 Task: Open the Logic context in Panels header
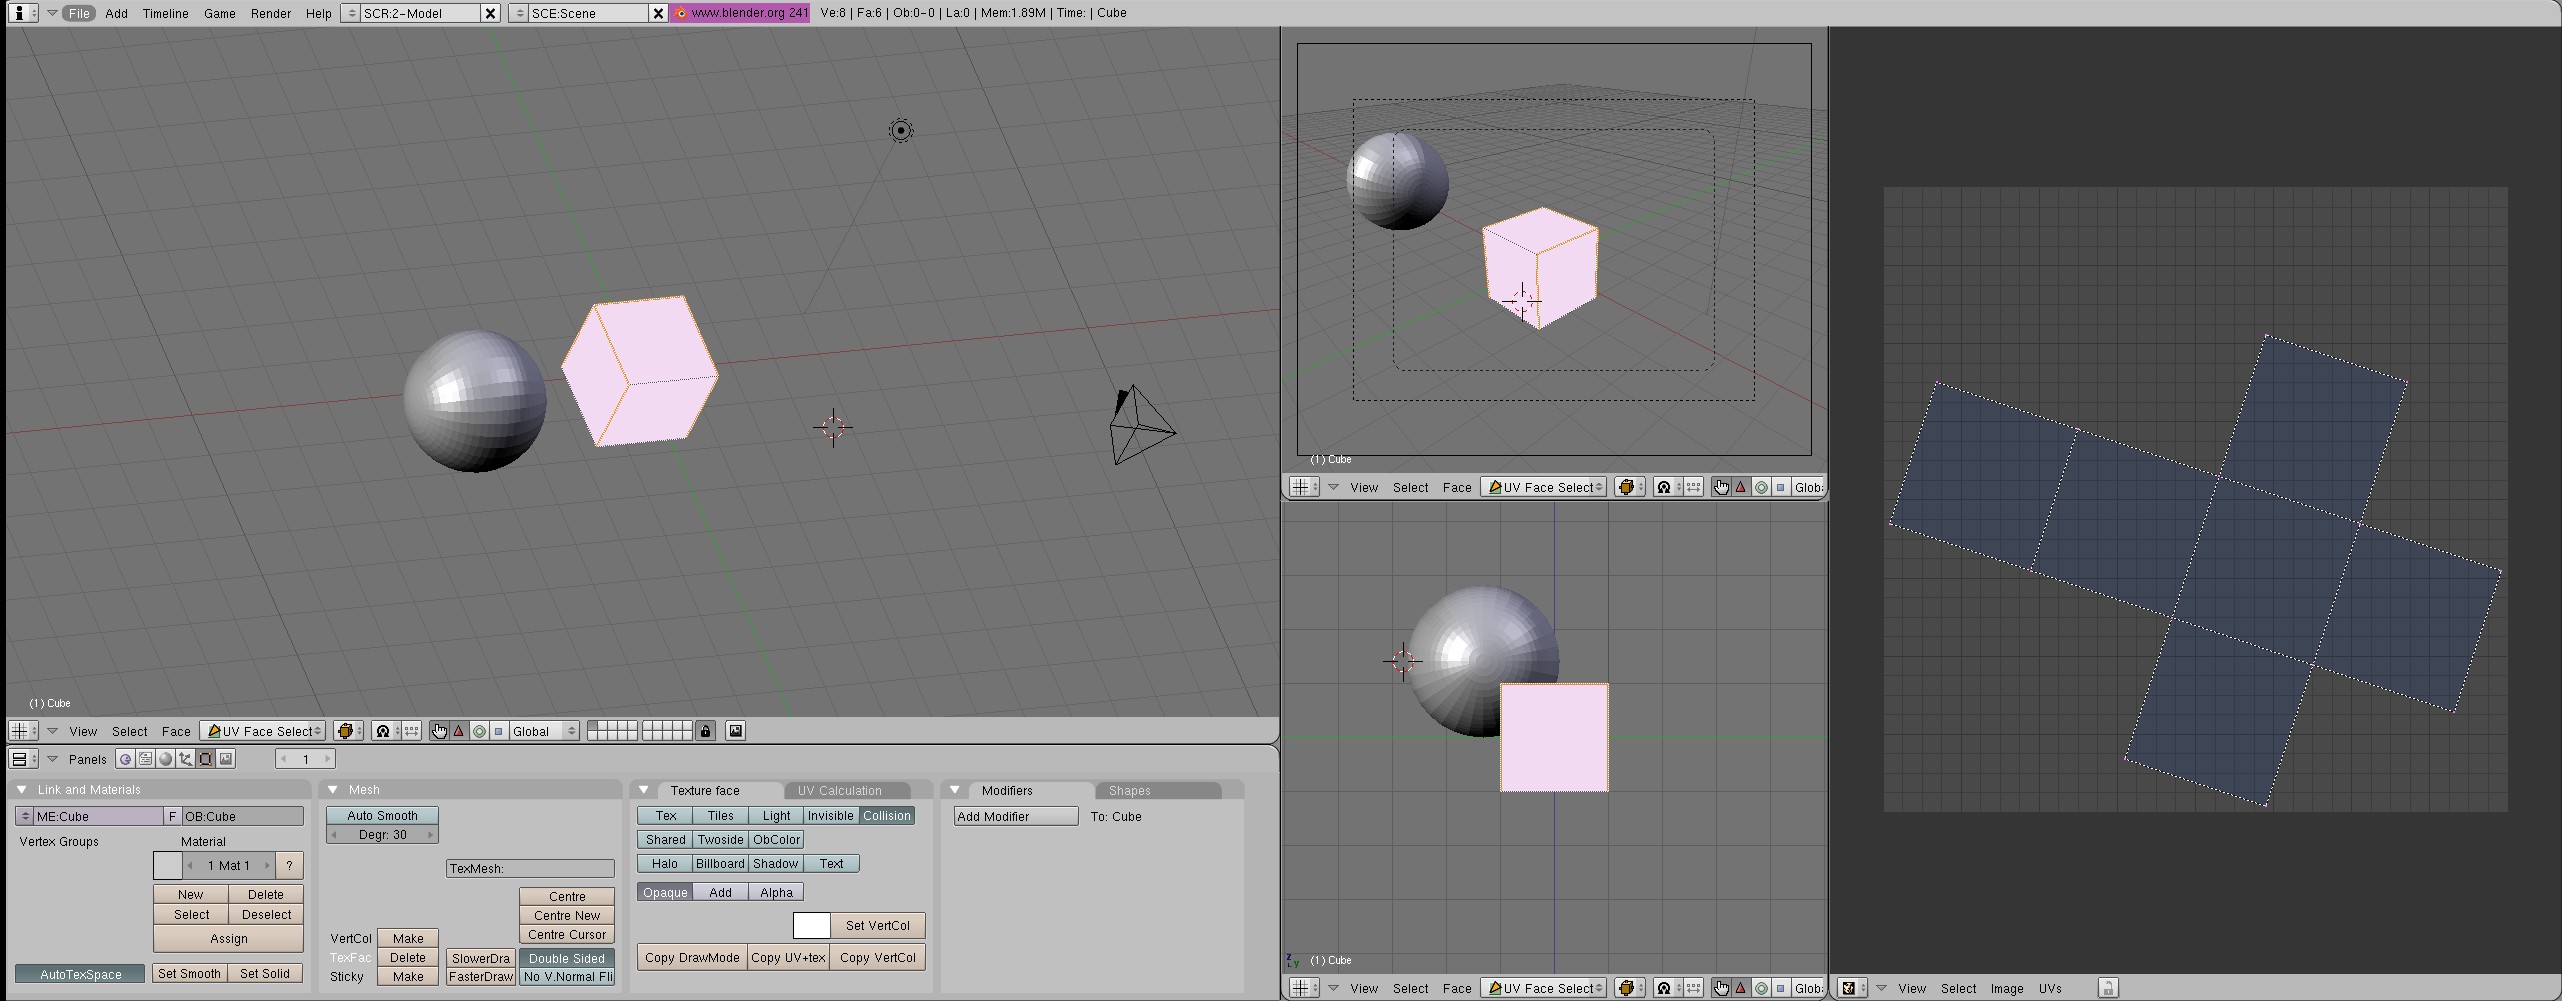(x=125, y=759)
